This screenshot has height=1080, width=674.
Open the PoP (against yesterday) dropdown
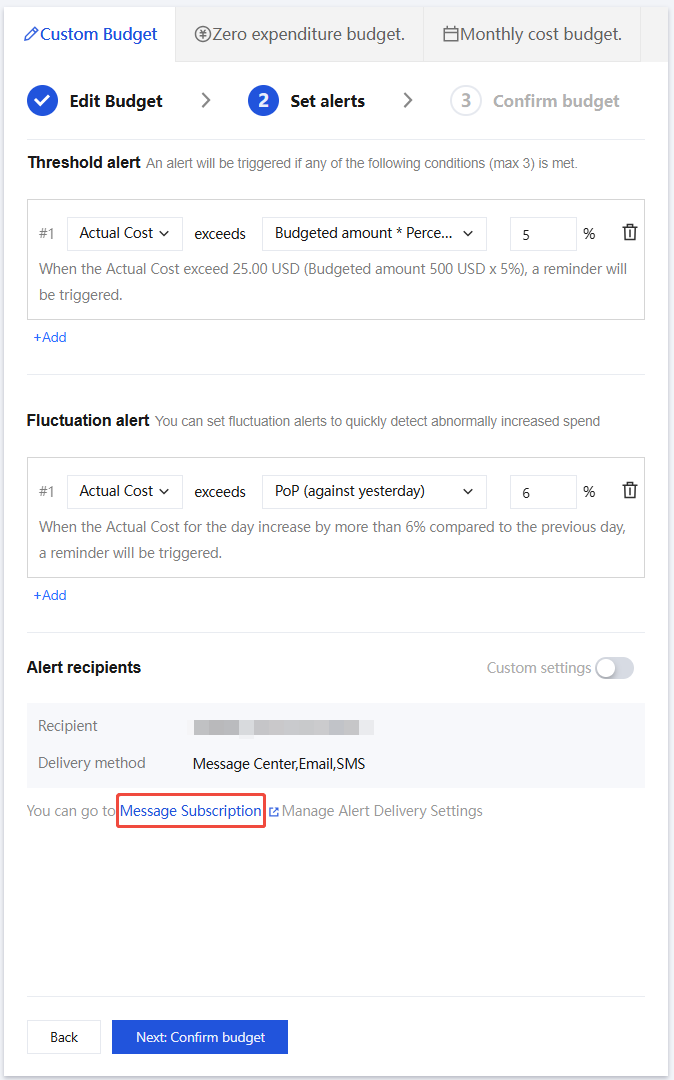click(374, 491)
